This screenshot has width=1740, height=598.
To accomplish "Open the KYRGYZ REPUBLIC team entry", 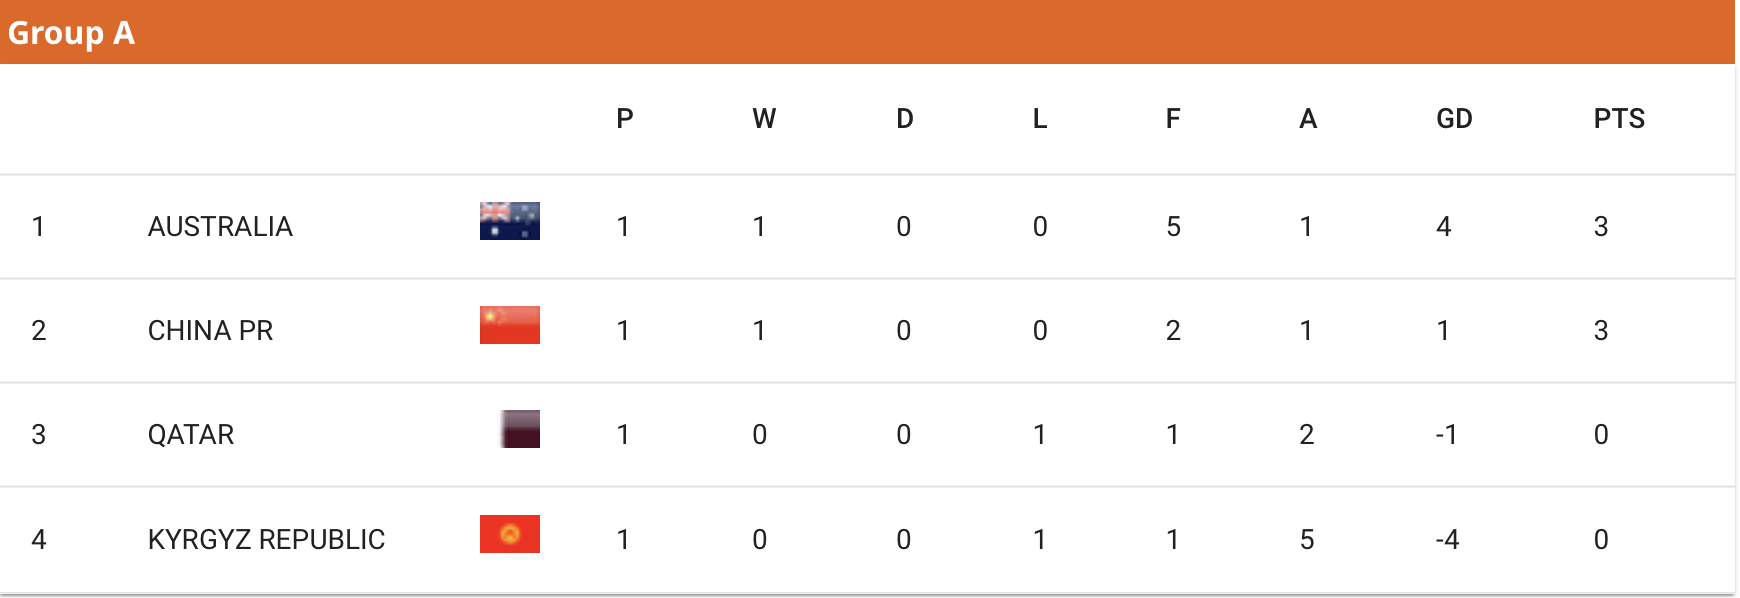I will point(266,540).
